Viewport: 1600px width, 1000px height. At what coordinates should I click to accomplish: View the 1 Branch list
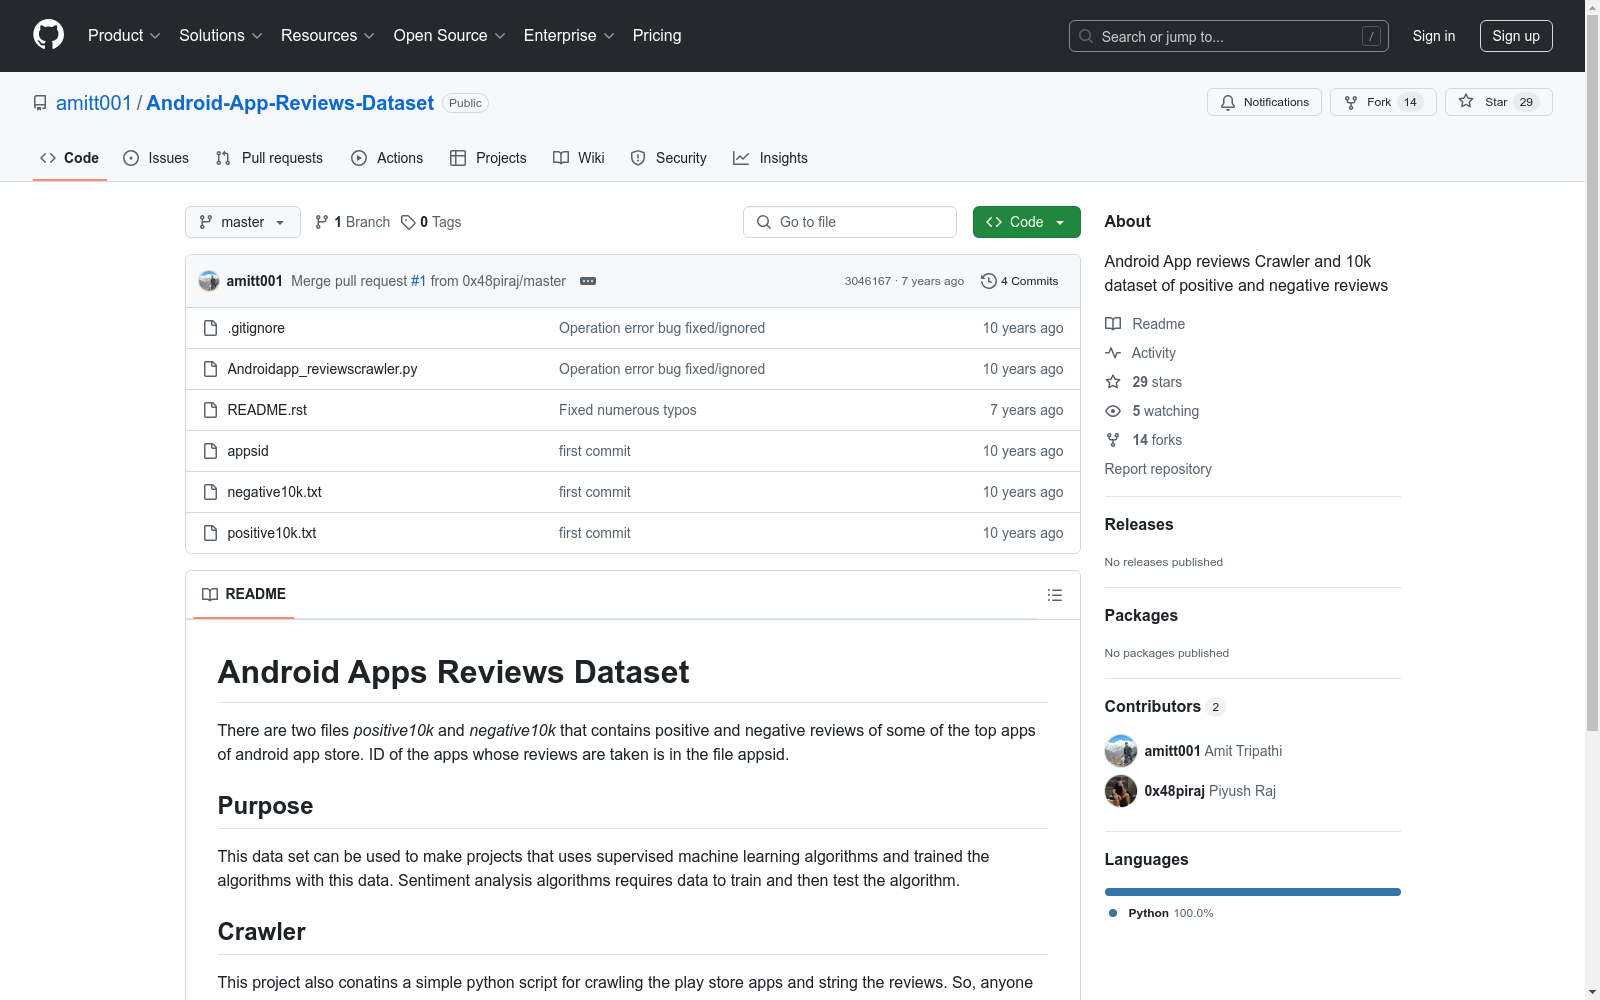point(352,222)
